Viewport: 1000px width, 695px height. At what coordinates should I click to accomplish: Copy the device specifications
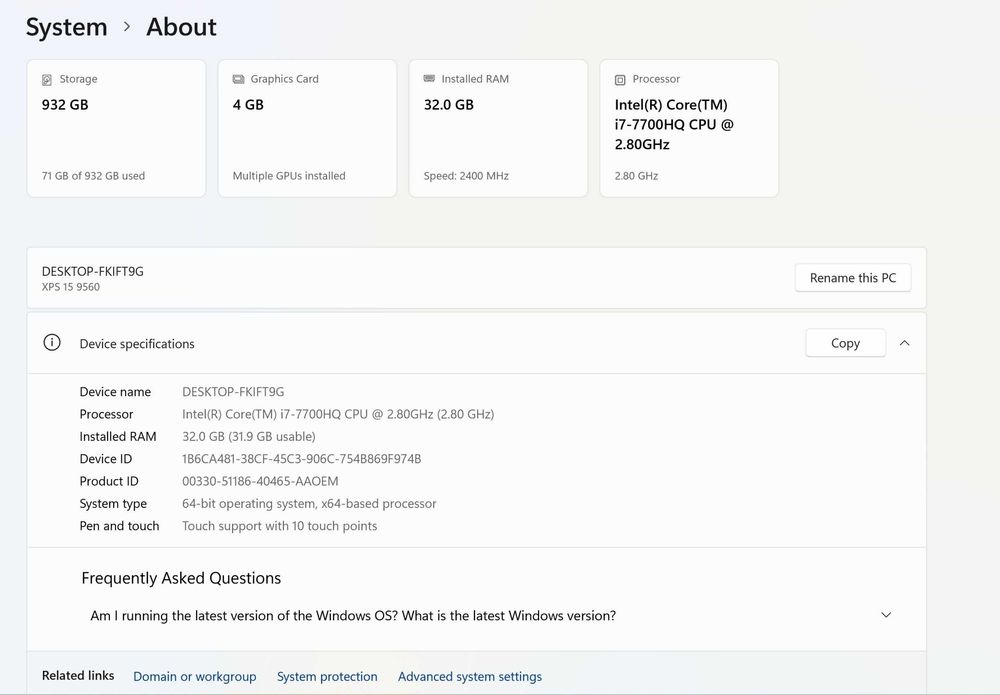click(845, 343)
